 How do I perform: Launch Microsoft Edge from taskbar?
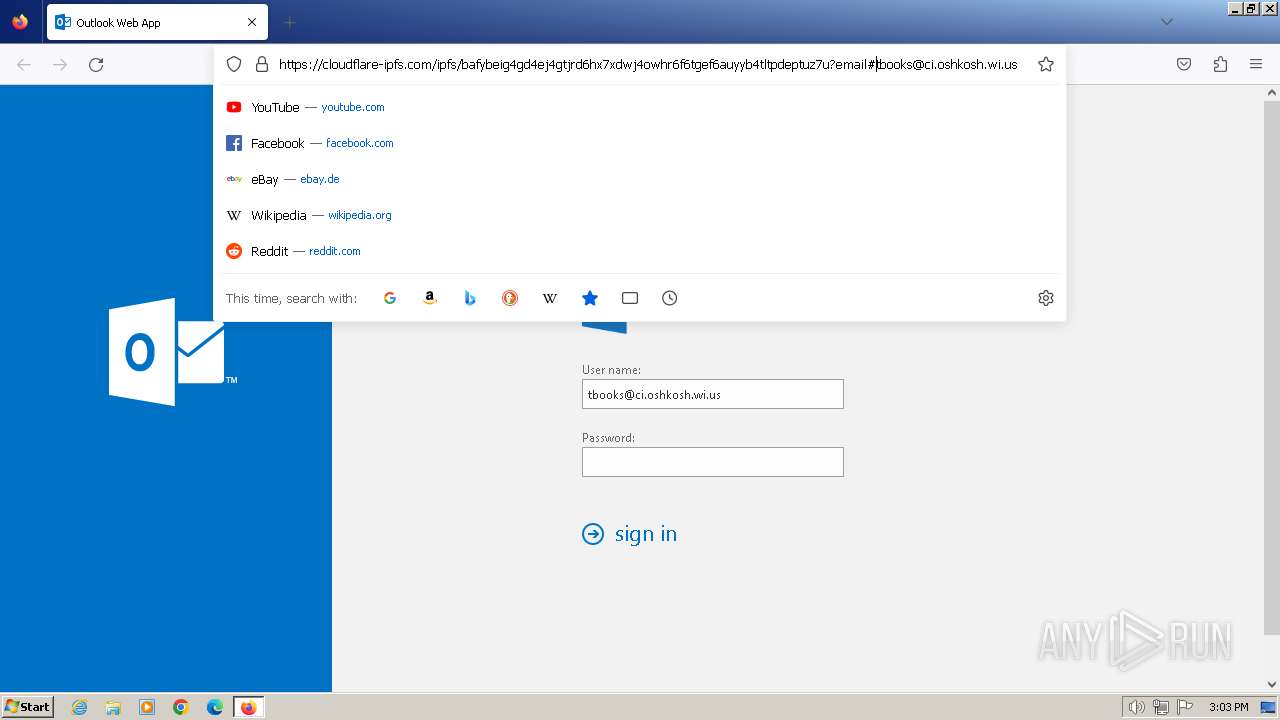click(x=215, y=707)
